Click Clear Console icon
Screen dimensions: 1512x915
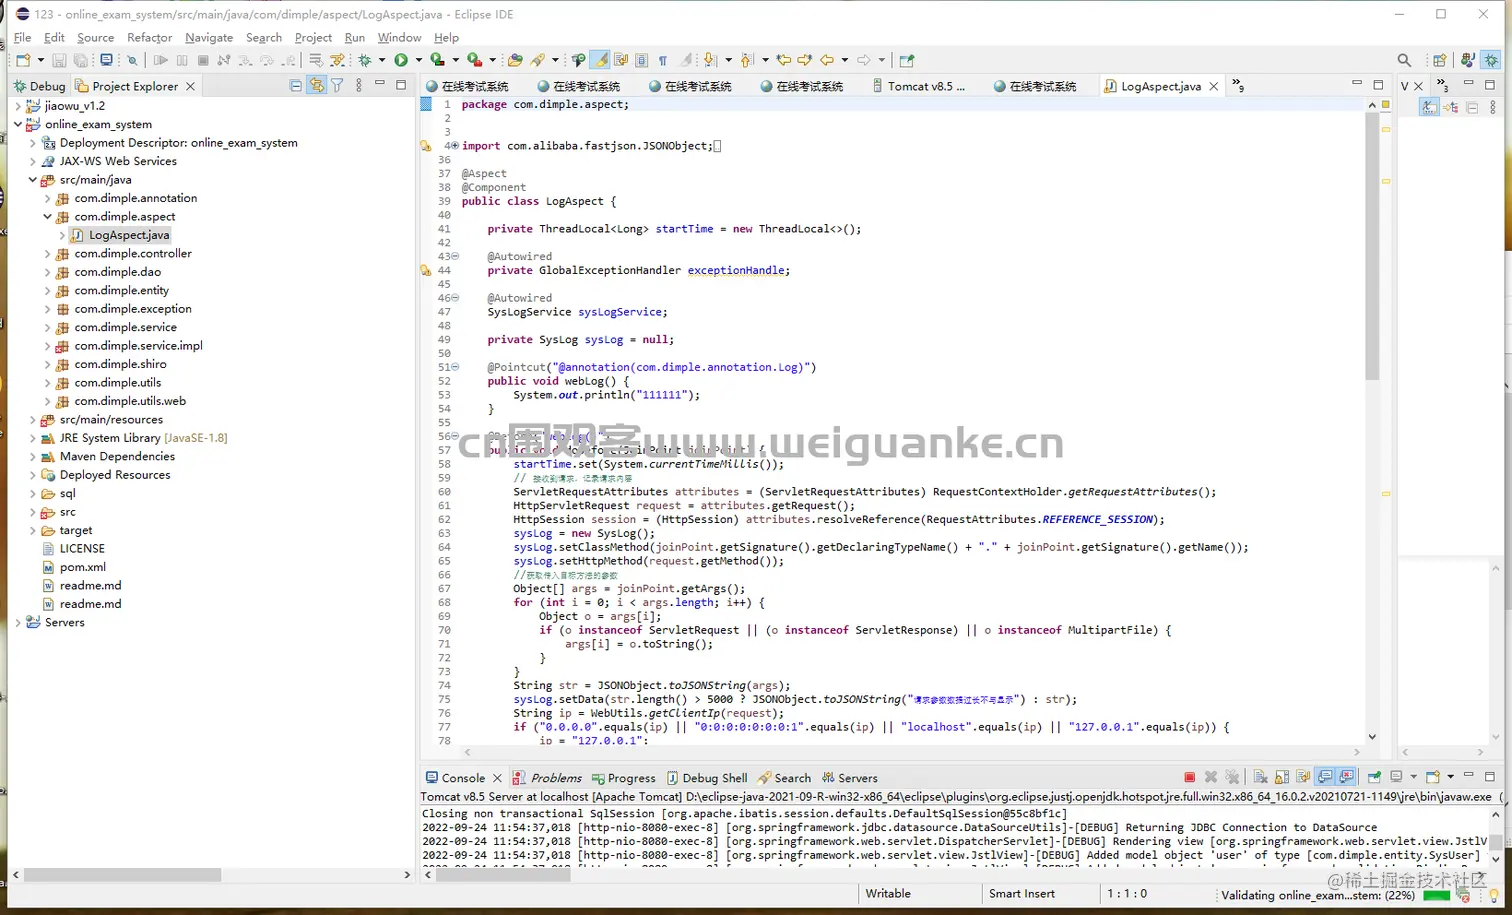[x=1260, y=777]
